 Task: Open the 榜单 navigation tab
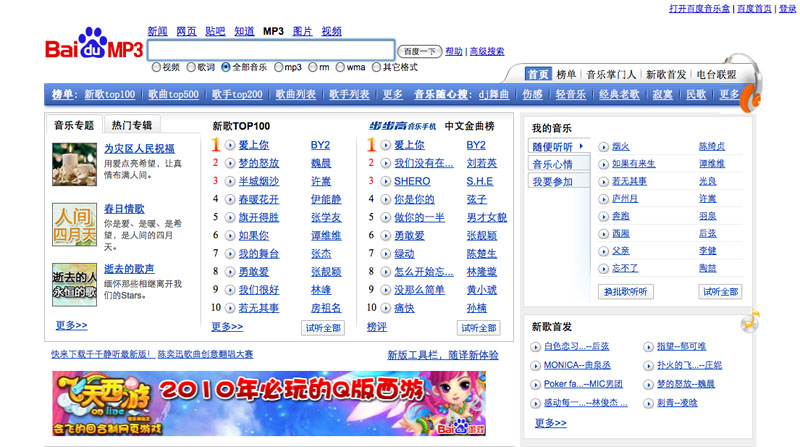click(566, 74)
